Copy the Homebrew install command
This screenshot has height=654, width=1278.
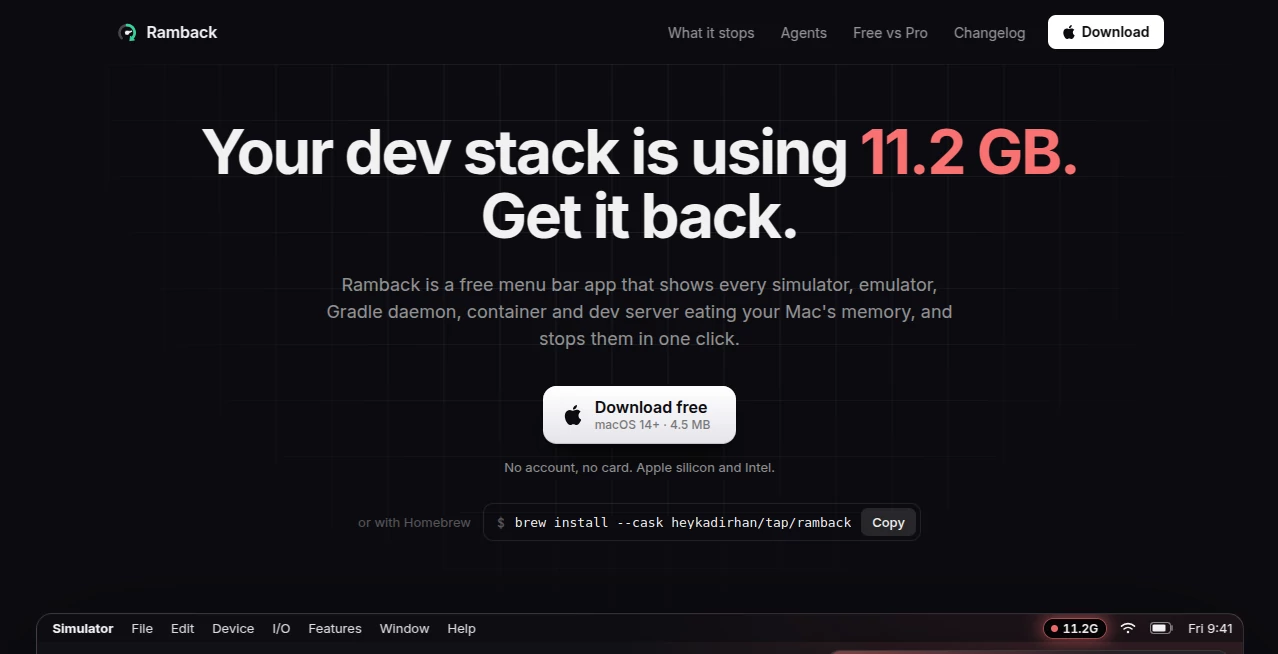pos(888,522)
